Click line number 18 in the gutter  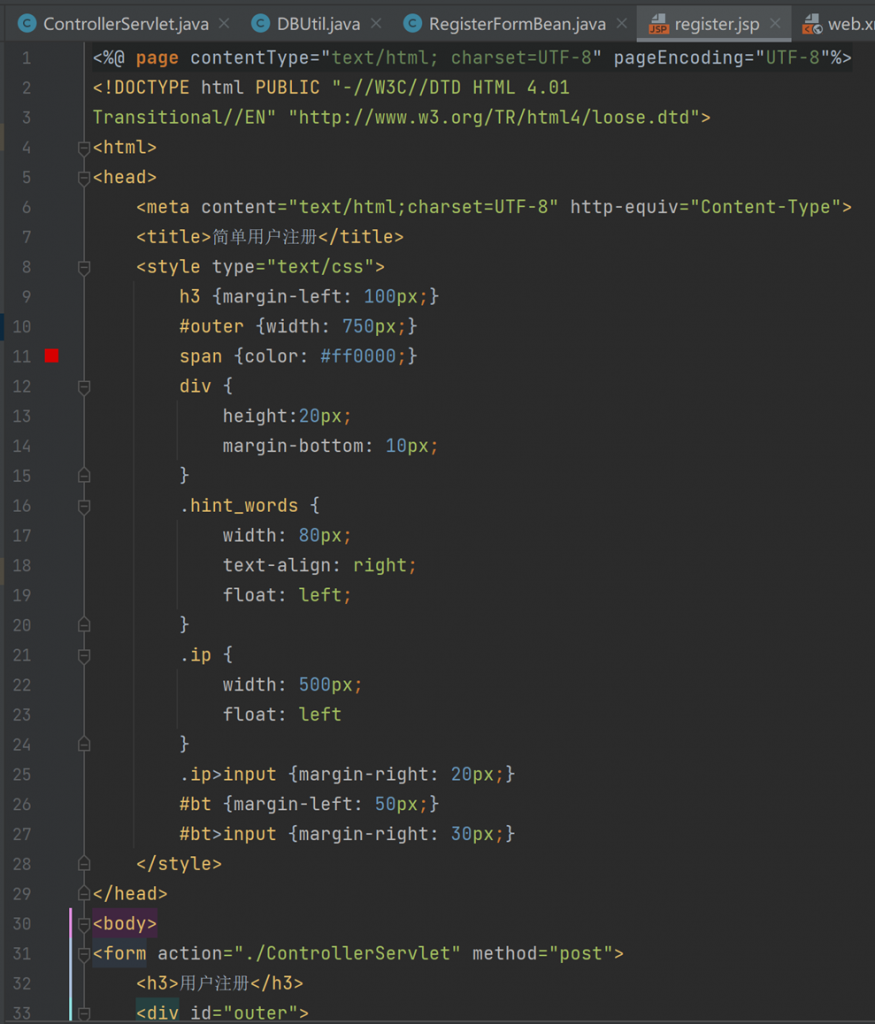[22, 566]
